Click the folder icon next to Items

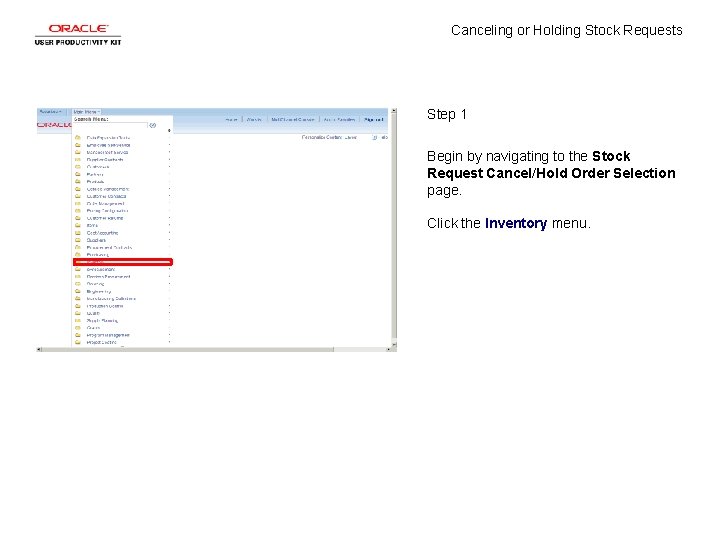coord(78,225)
